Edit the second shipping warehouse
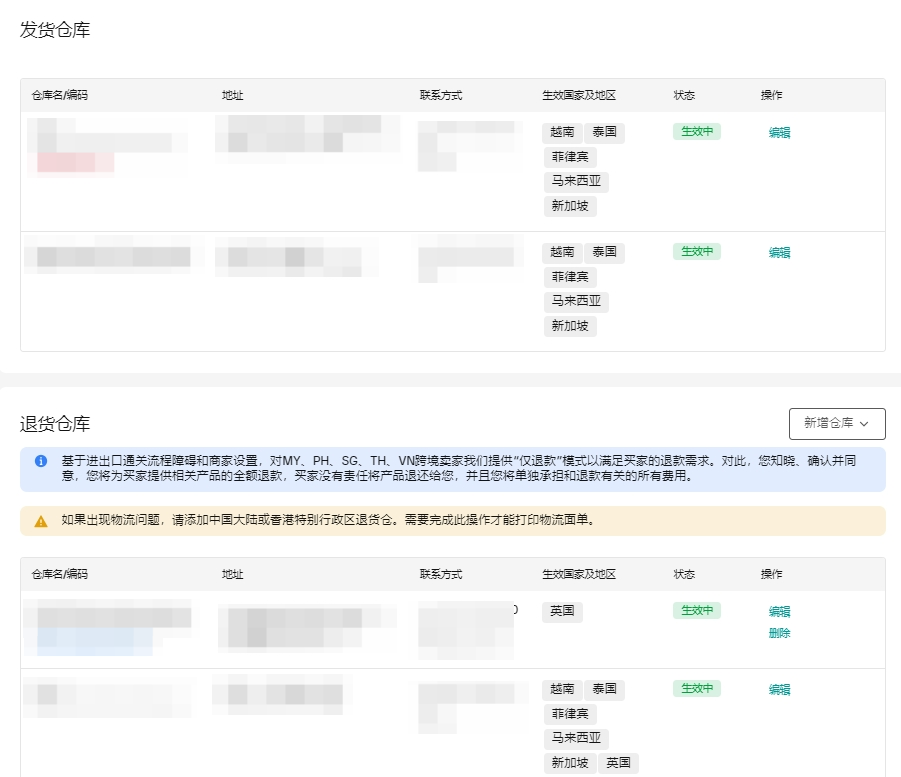901x777 pixels. (779, 252)
